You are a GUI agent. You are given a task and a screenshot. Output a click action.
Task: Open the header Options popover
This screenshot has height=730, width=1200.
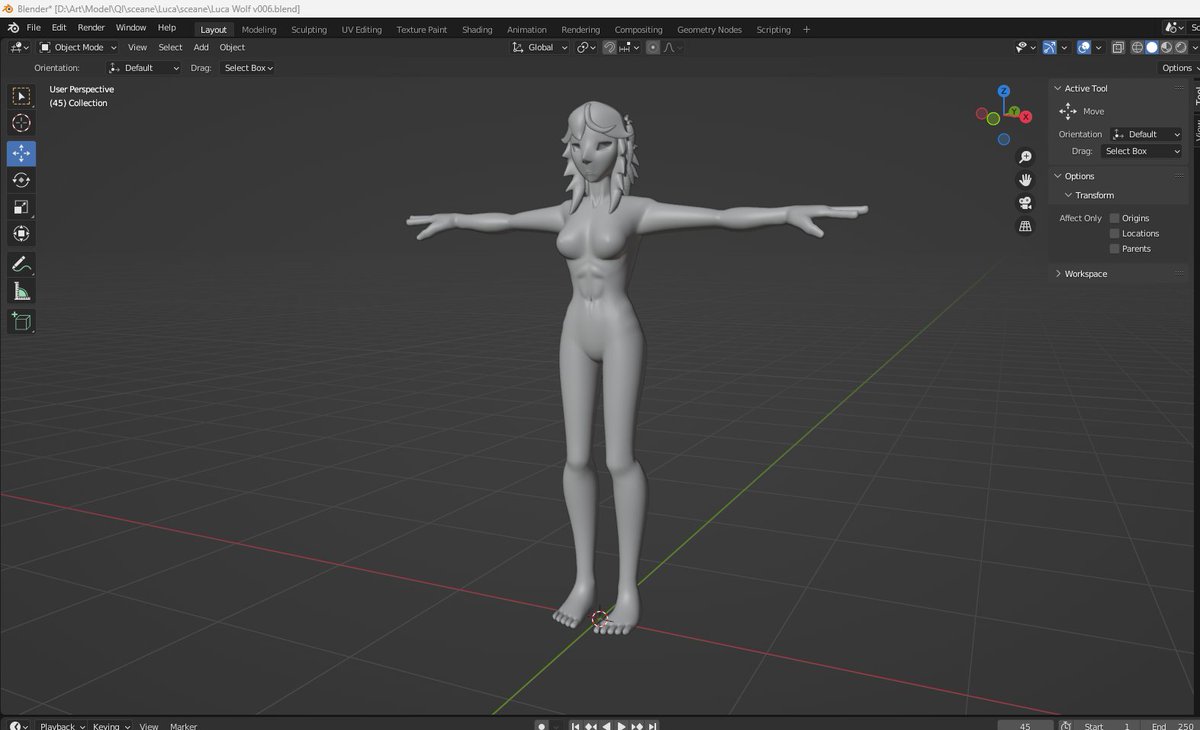[x=1178, y=68]
